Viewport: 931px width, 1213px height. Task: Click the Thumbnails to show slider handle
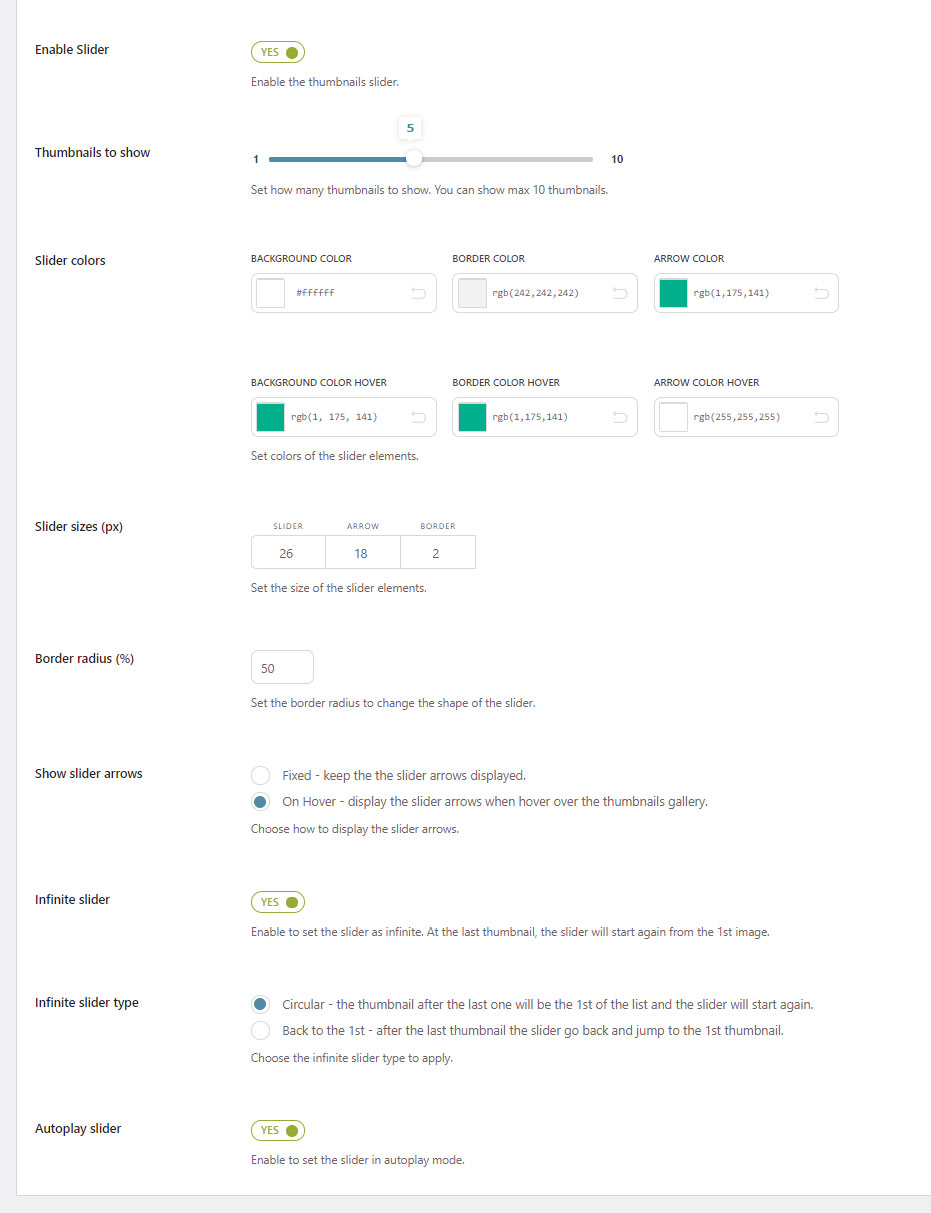coord(413,159)
